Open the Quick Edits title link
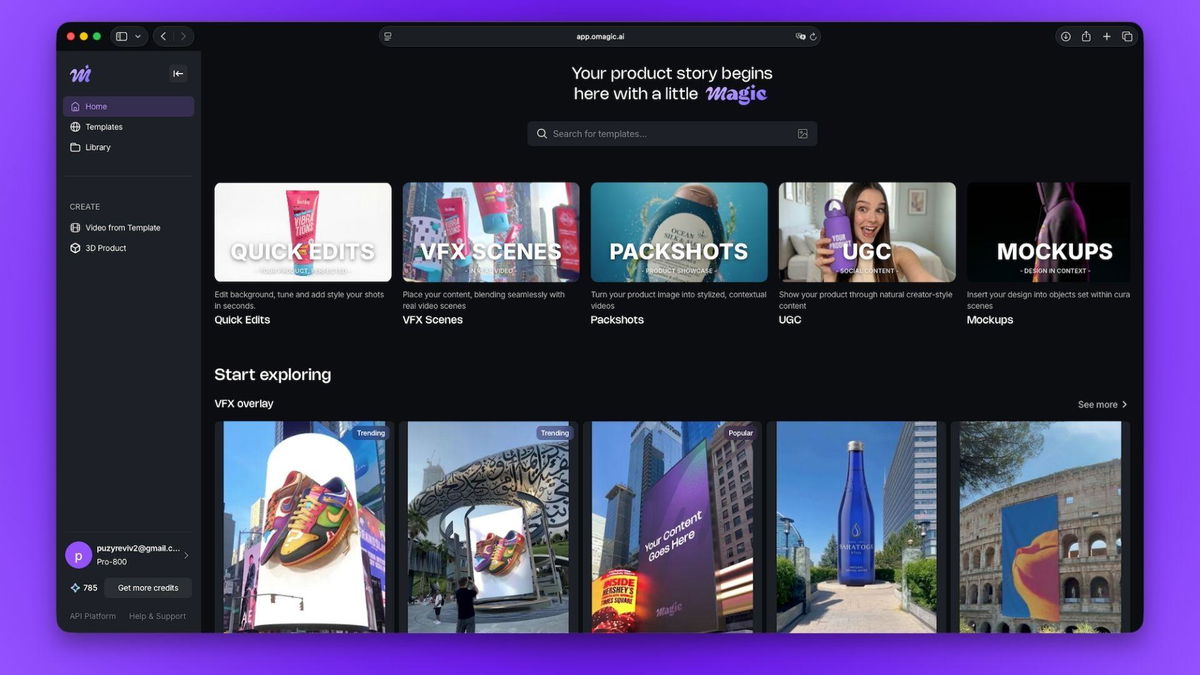Screen dimensions: 1200x675 [x=242, y=320]
